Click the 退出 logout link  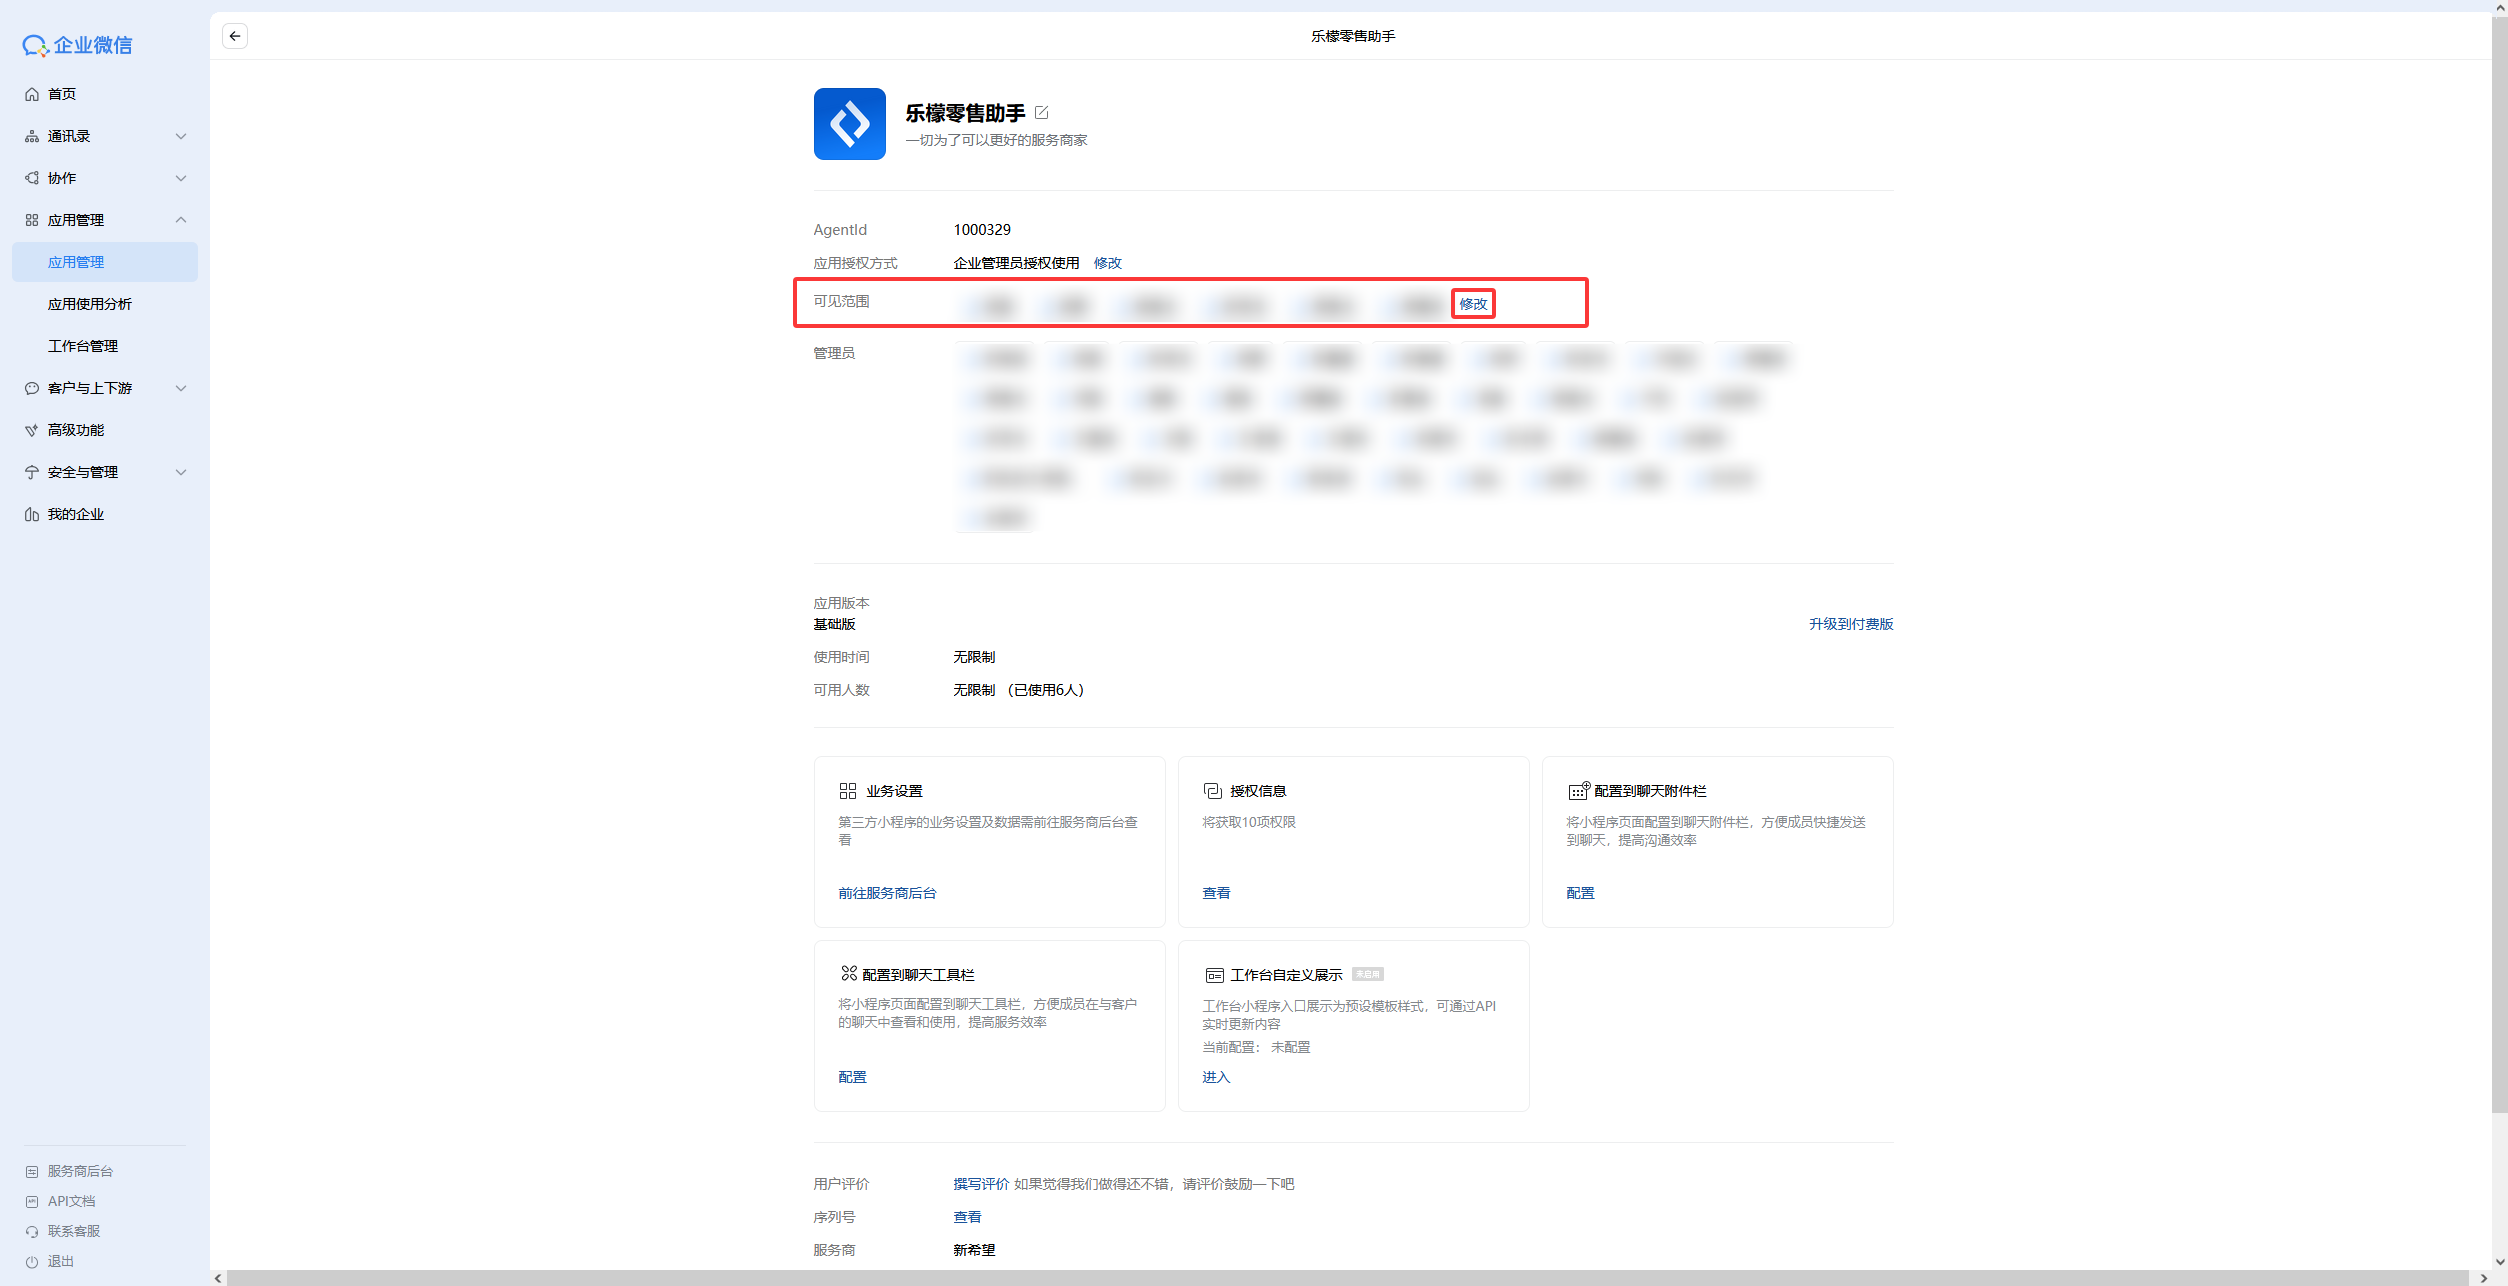tap(61, 1261)
